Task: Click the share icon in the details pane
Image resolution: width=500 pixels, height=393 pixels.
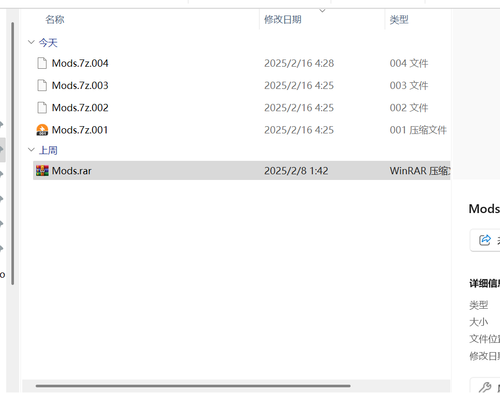Action: (485, 240)
